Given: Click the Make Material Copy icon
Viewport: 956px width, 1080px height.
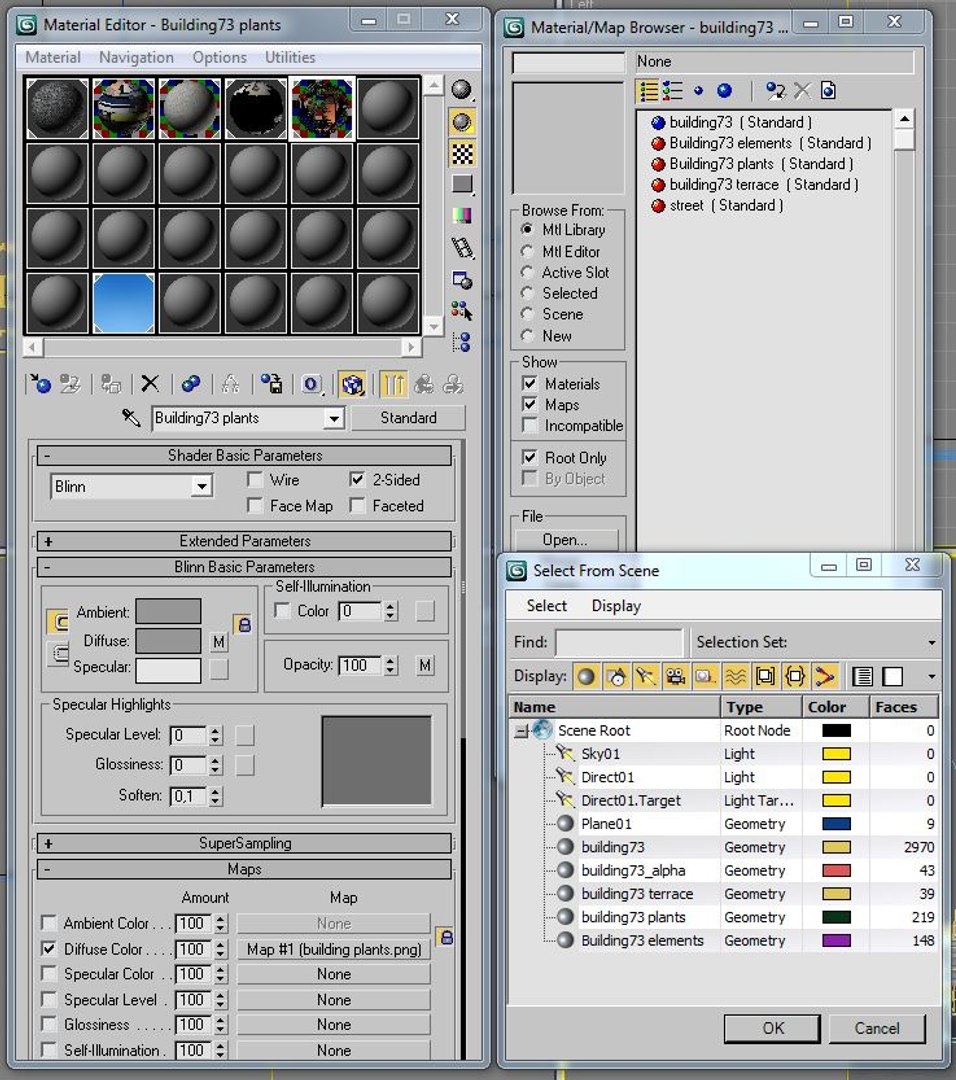Looking at the screenshot, I should coord(191,384).
